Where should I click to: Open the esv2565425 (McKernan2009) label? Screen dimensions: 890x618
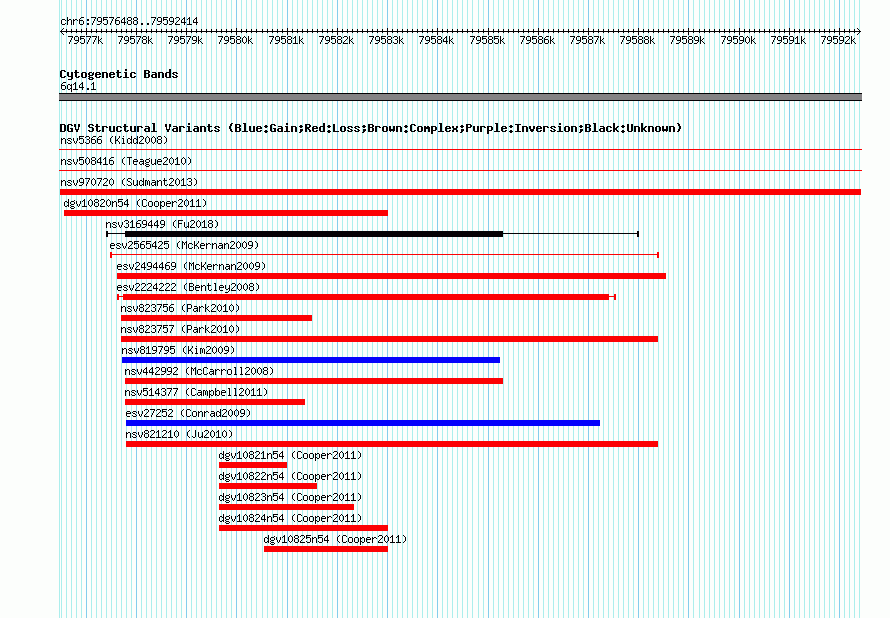point(184,245)
